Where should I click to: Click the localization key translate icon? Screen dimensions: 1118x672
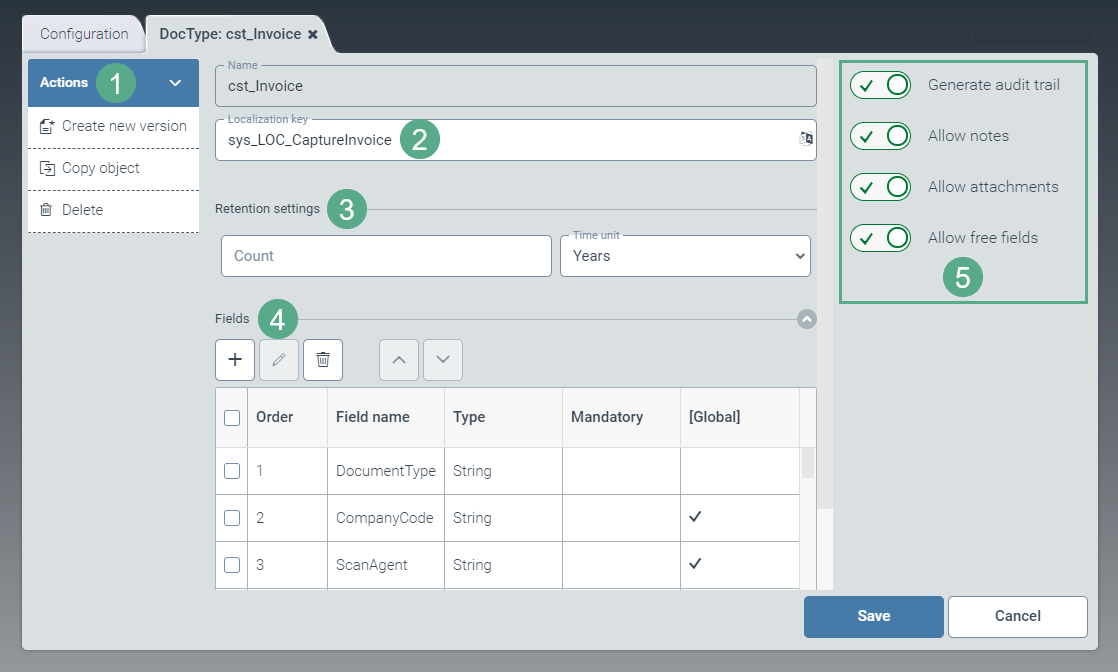click(x=806, y=140)
